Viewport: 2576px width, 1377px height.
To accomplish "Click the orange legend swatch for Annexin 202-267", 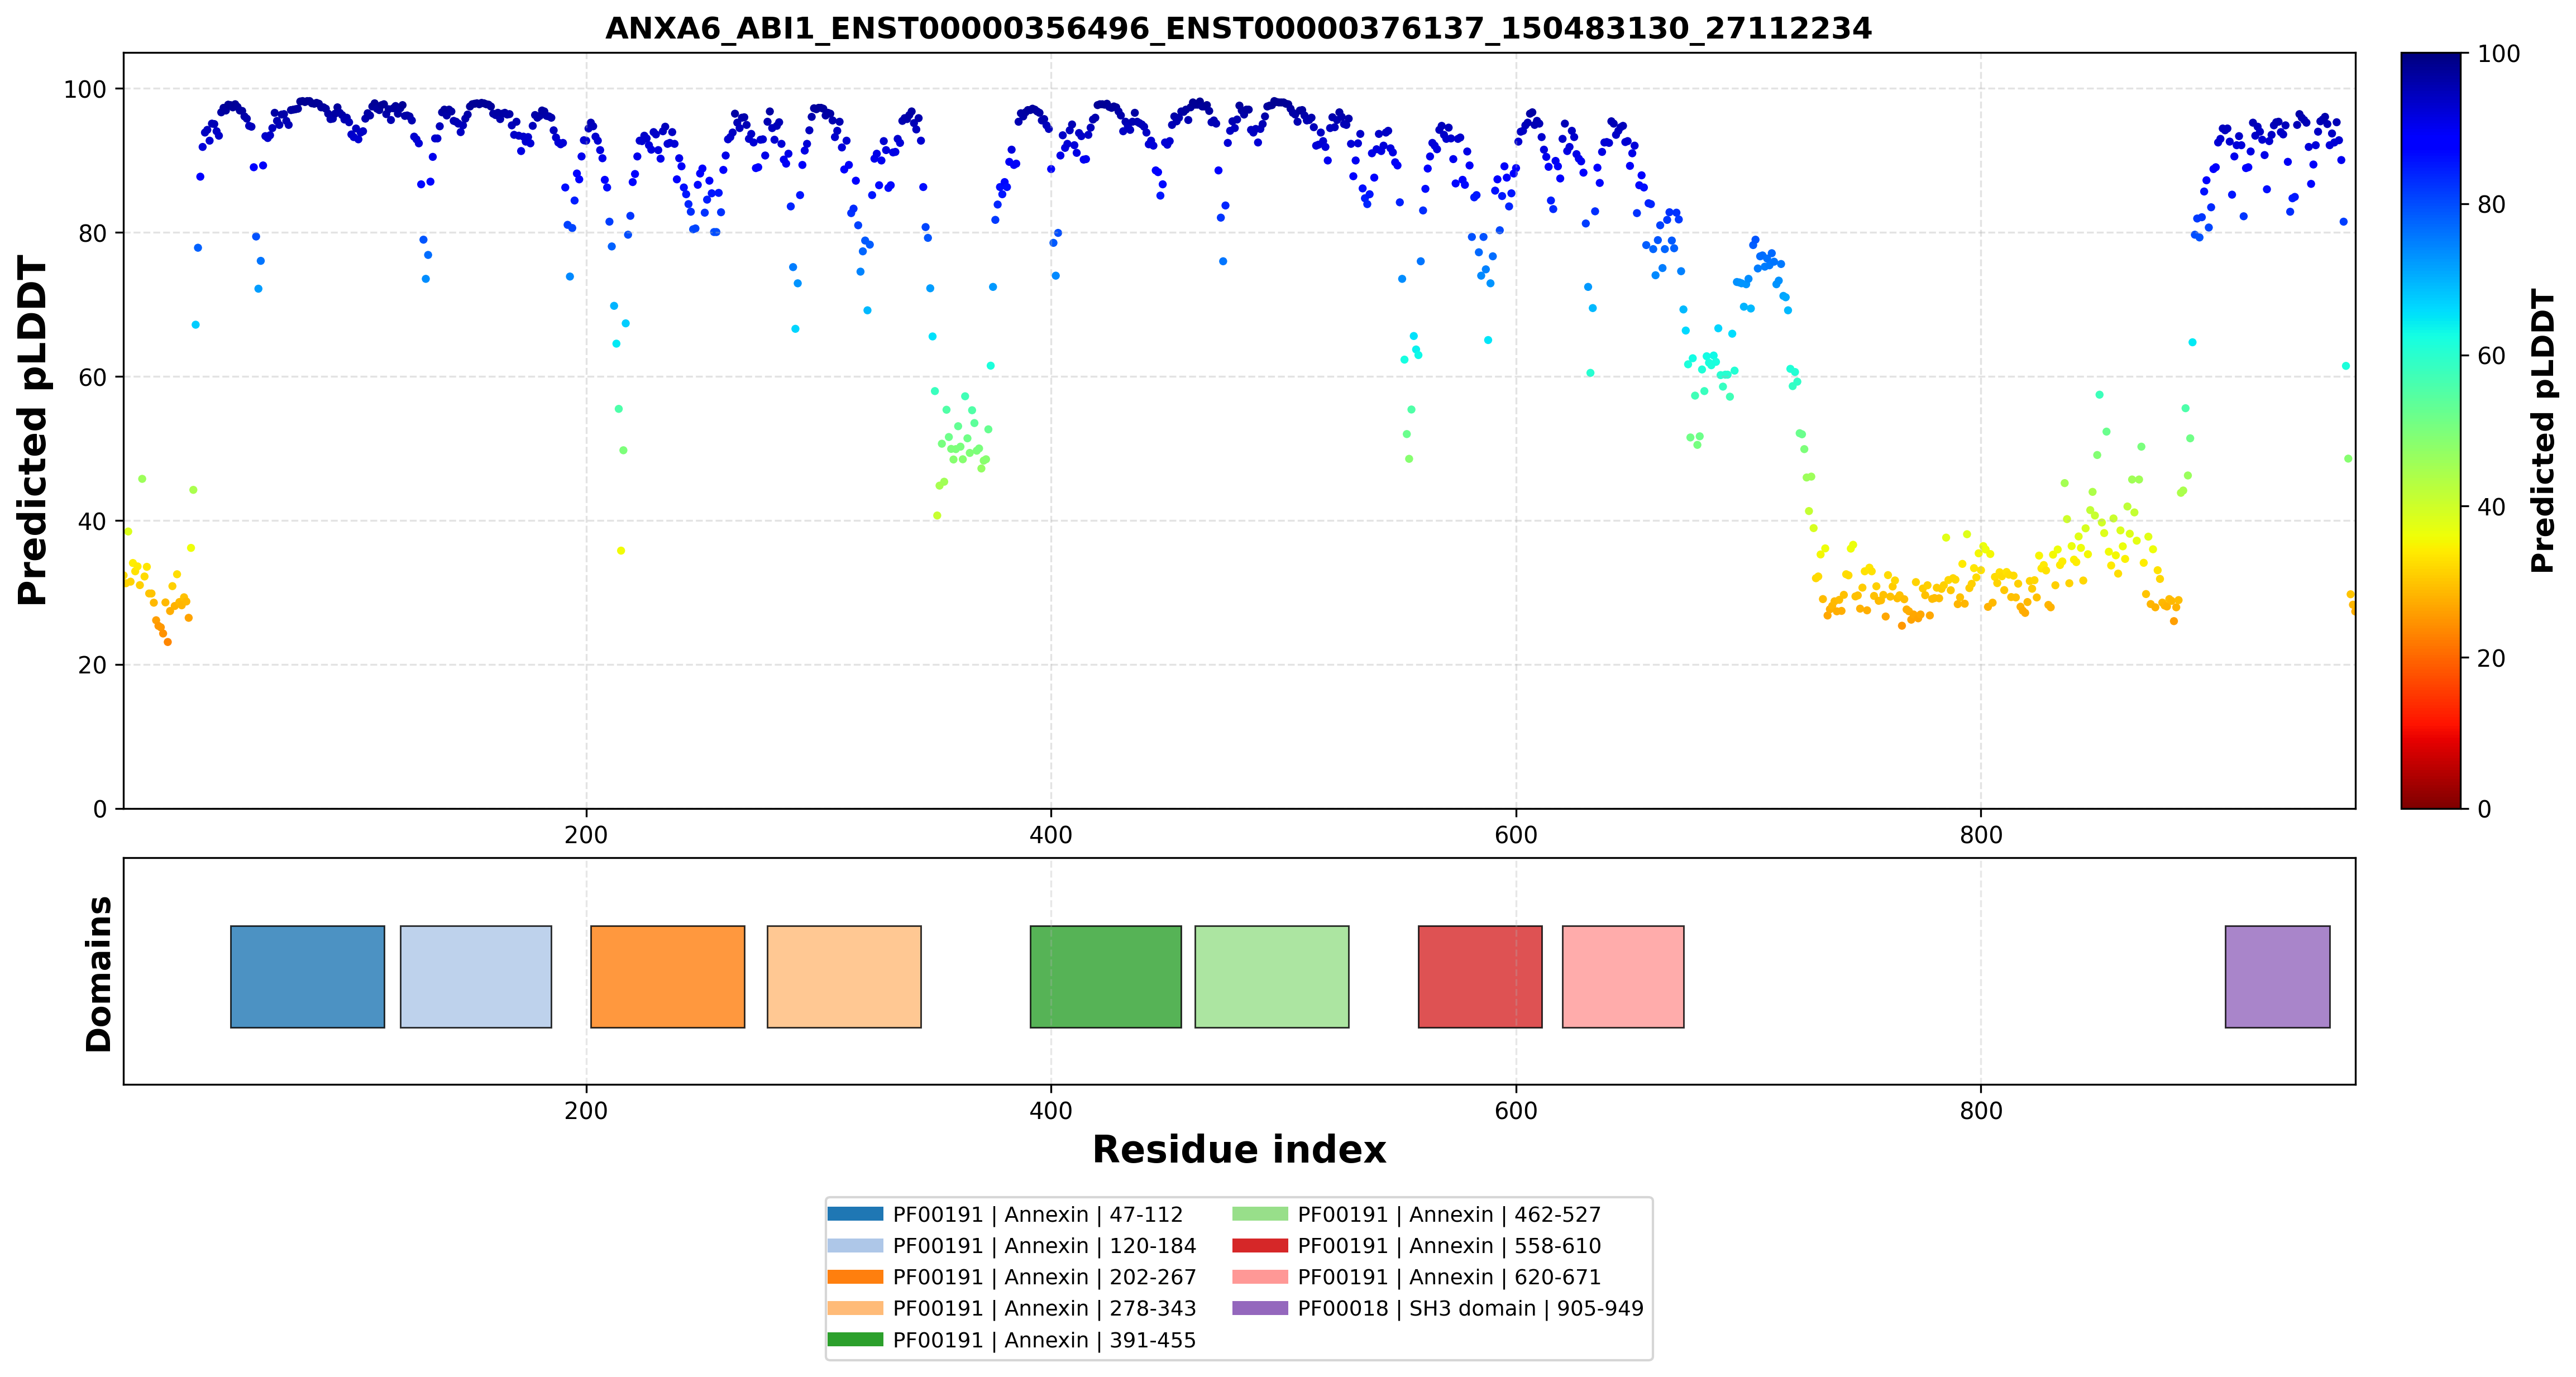I will [x=855, y=1277].
